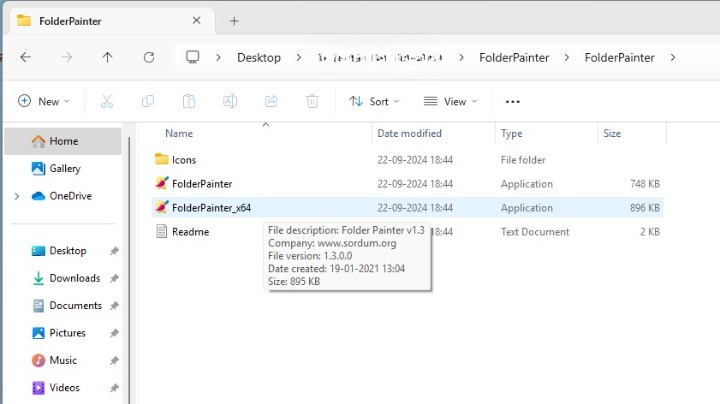Select the Readme file name
This screenshot has width=720, height=404.
pyautogui.click(x=190, y=231)
